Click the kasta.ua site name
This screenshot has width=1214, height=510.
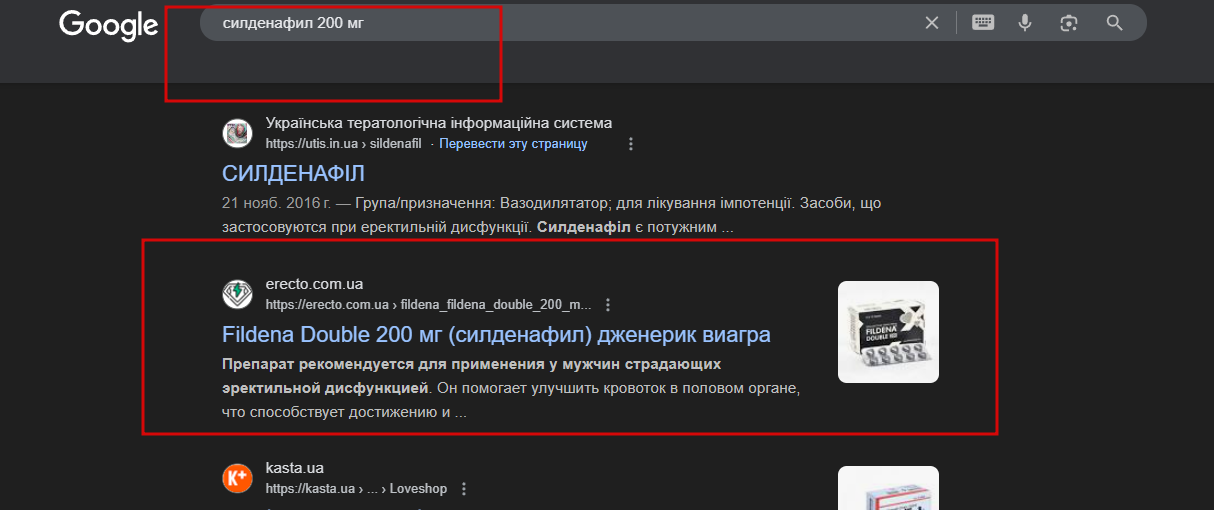[x=295, y=468]
